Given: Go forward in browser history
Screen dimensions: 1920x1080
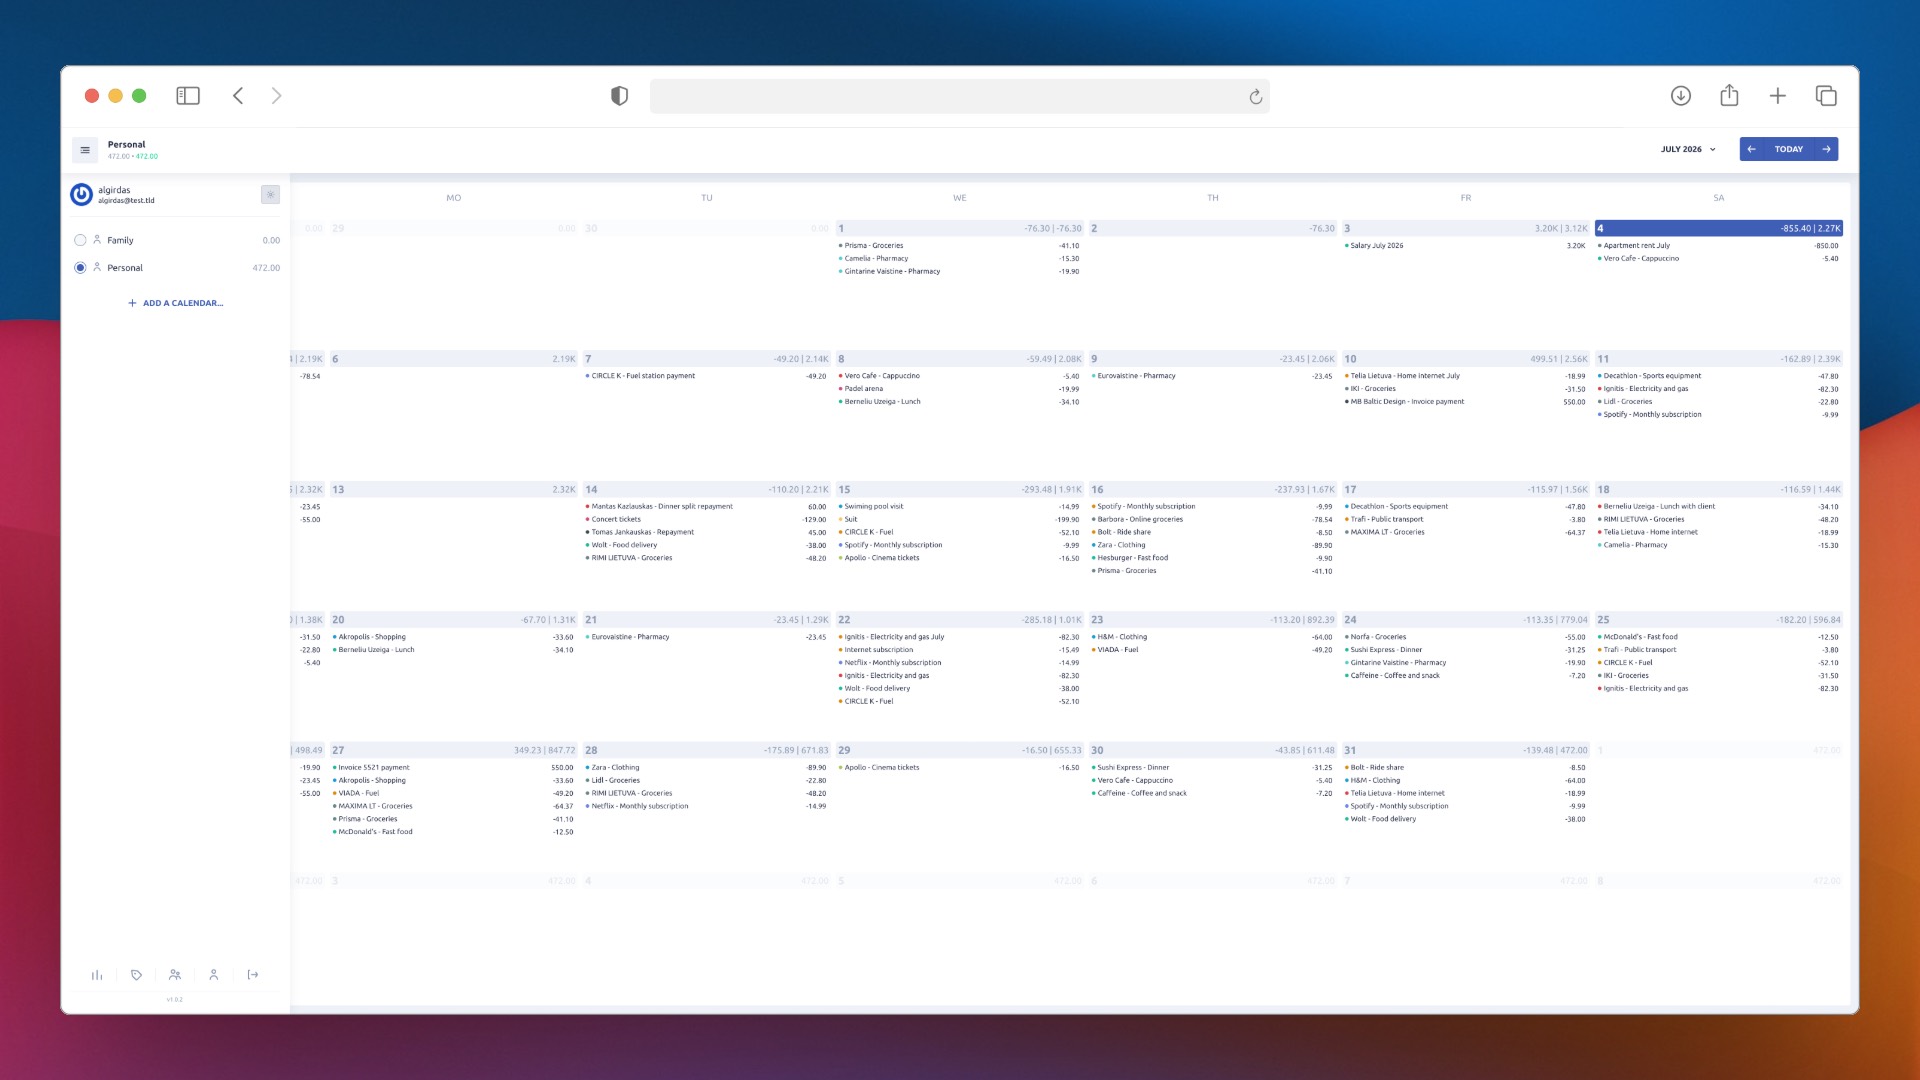Looking at the screenshot, I should coord(277,96).
